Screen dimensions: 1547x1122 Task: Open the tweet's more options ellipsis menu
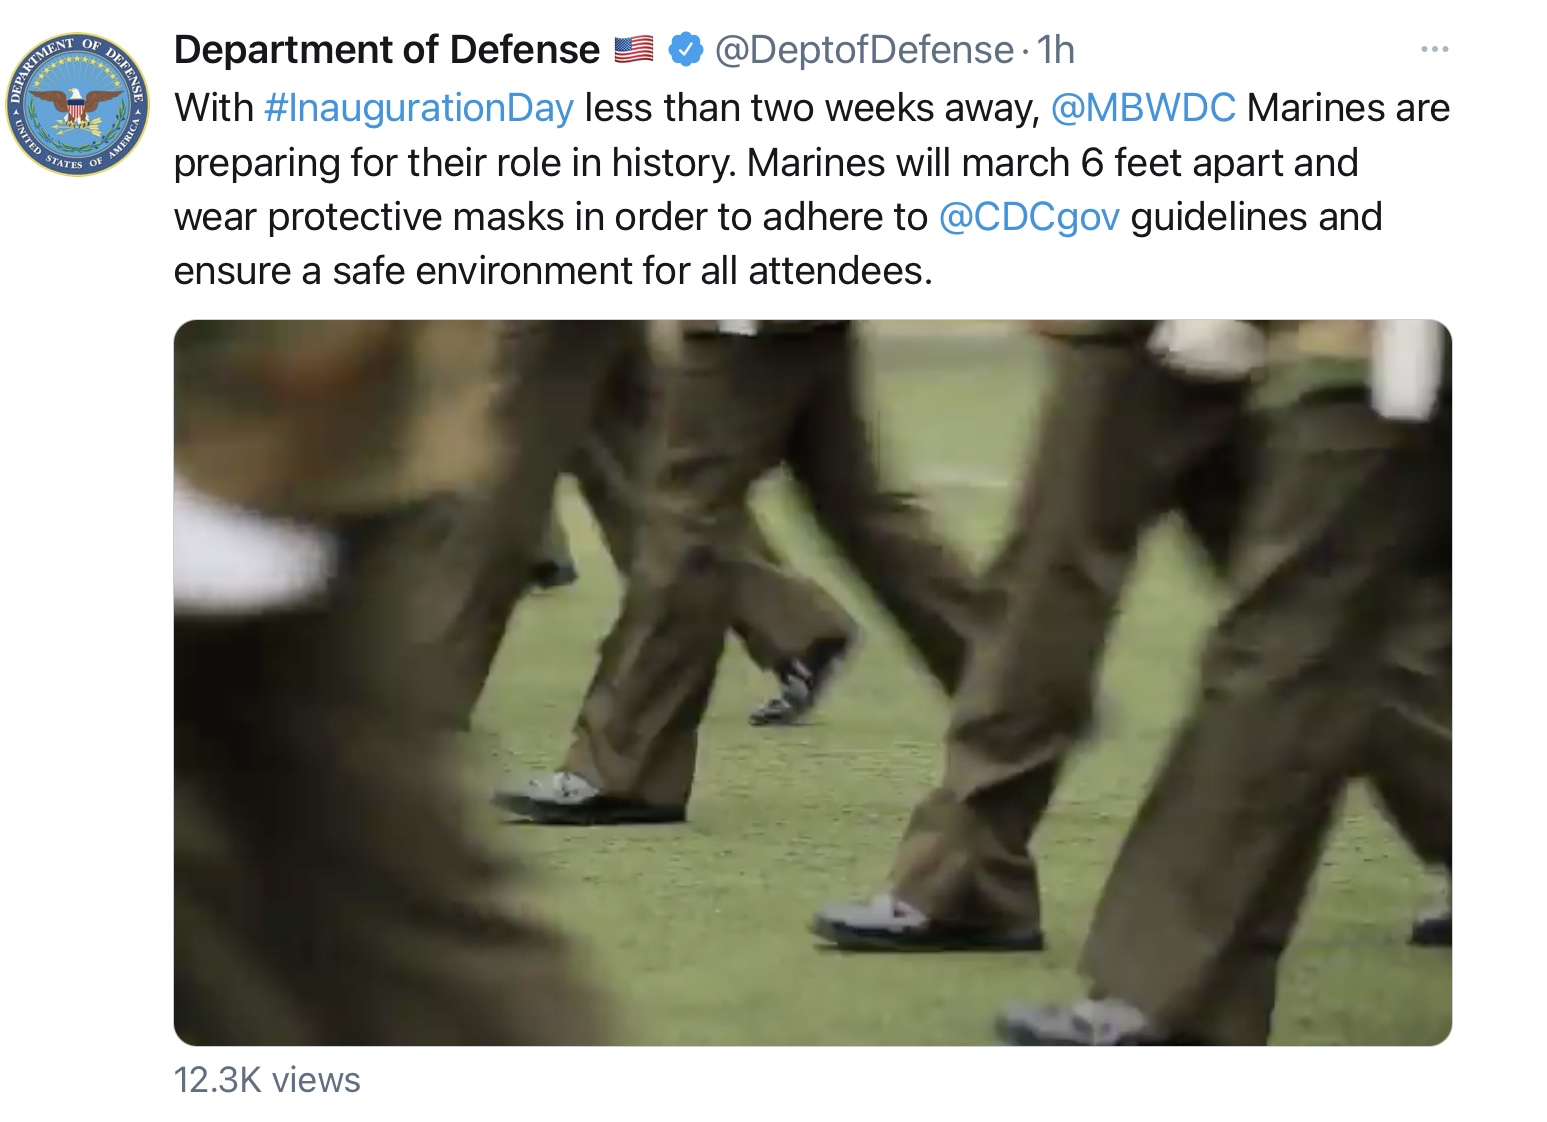pyautogui.click(x=1434, y=49)
